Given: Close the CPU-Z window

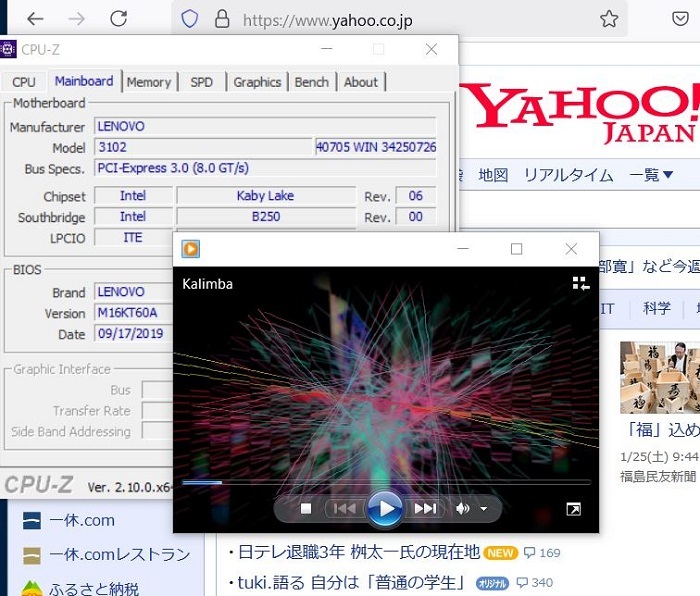Looking at the screenshot, I should click(x=431, y=49).
